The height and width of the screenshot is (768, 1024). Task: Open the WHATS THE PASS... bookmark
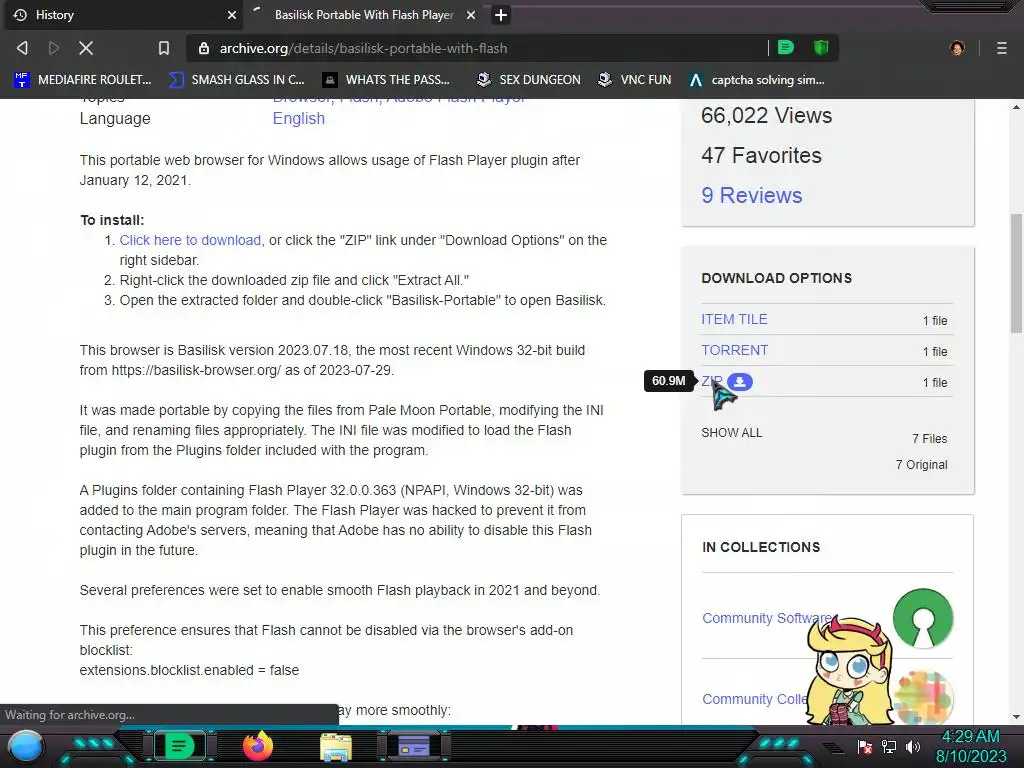[386, 80]
